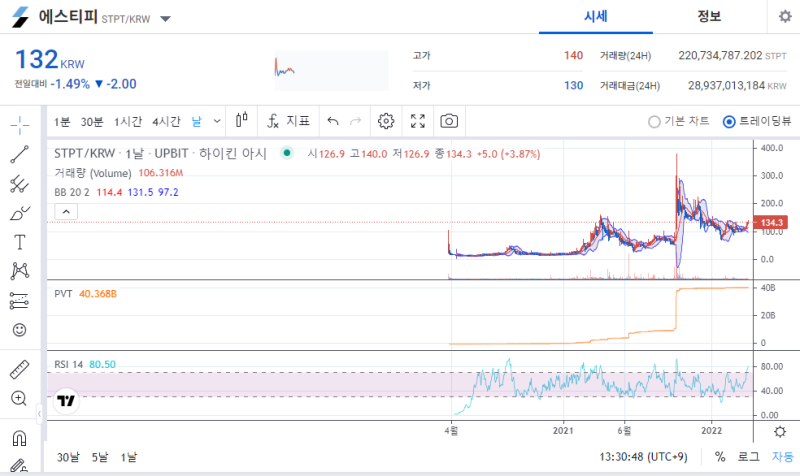800x476 pixels.
Task: Select the brush drawing tool
Action: click(x=19, y=213)
